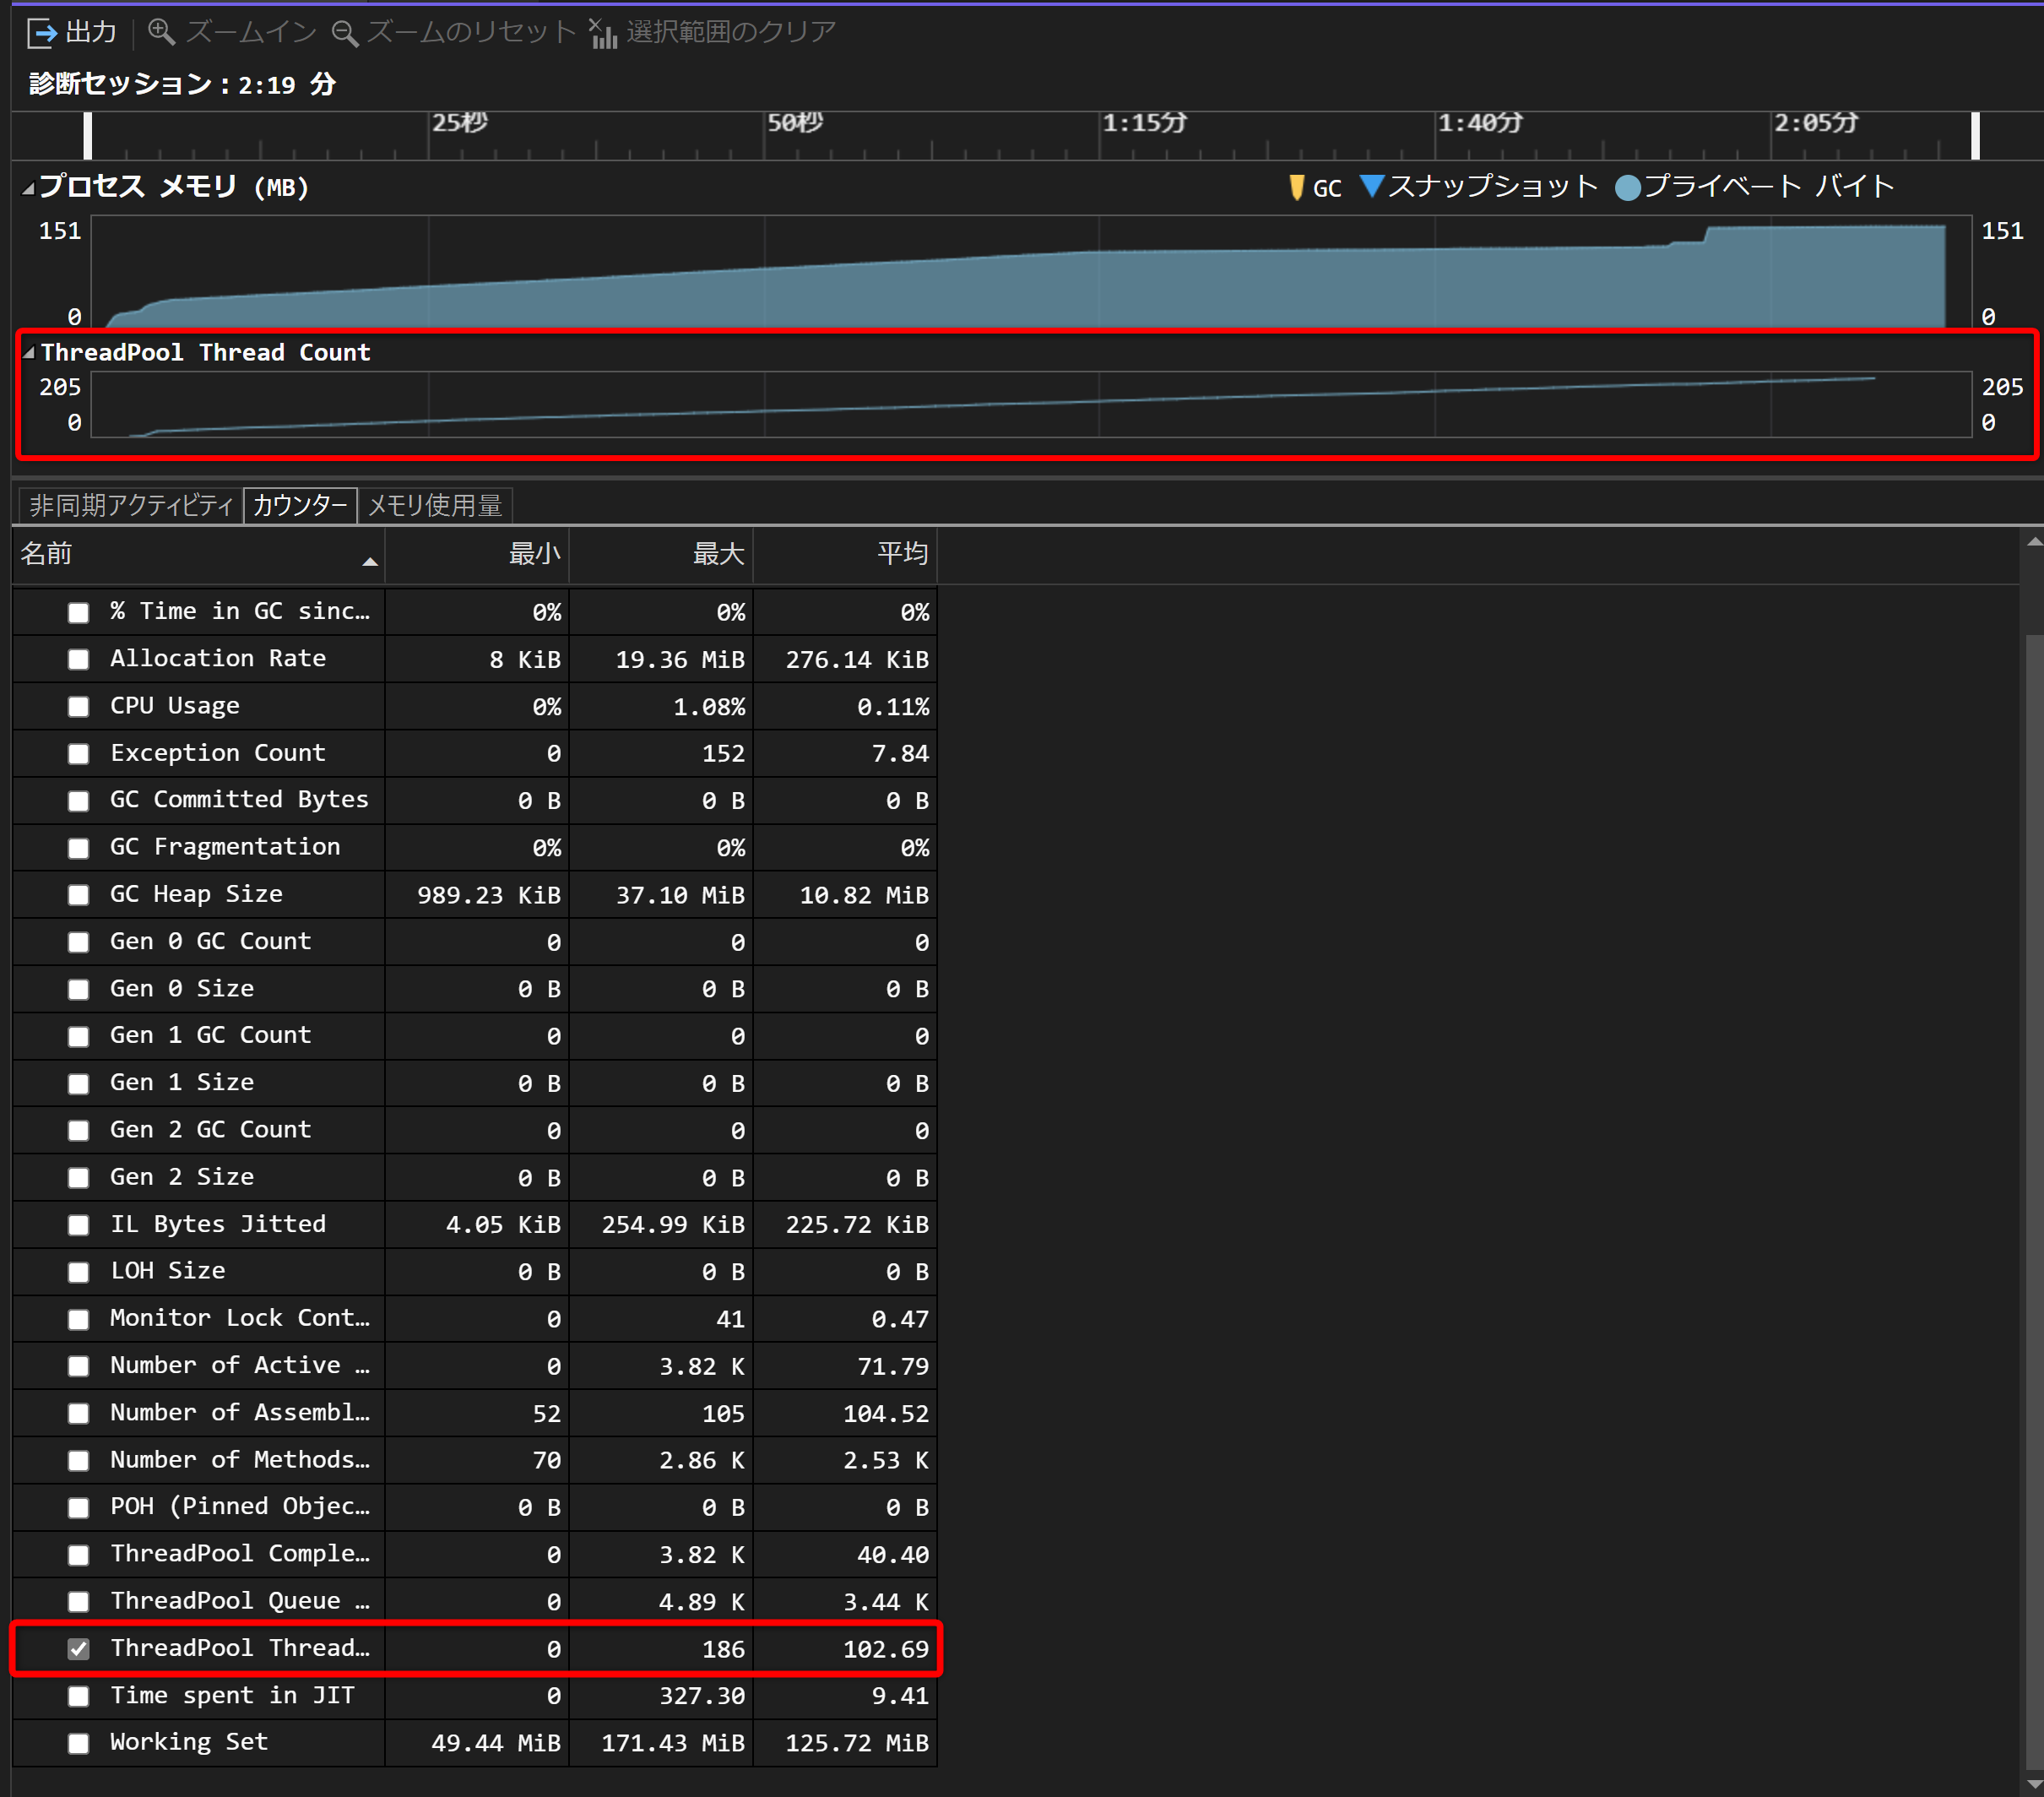
Task: Click the Clear Selection chart icon
Action: pos(602,33)
